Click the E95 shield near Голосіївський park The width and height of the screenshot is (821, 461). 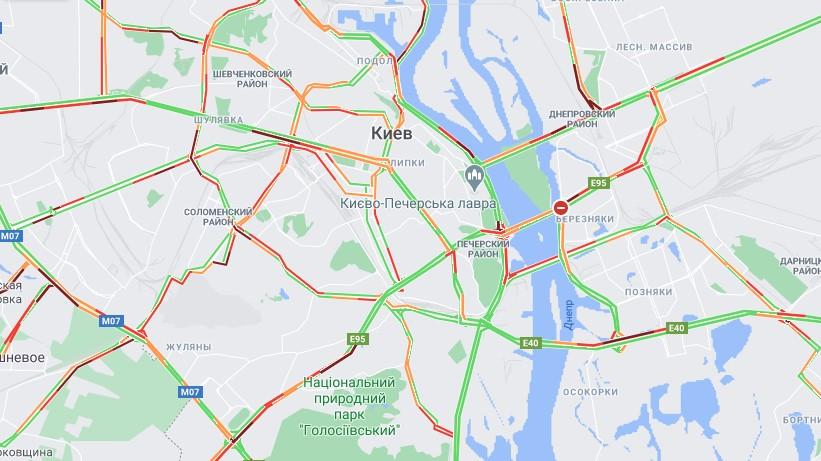[358, 339]
